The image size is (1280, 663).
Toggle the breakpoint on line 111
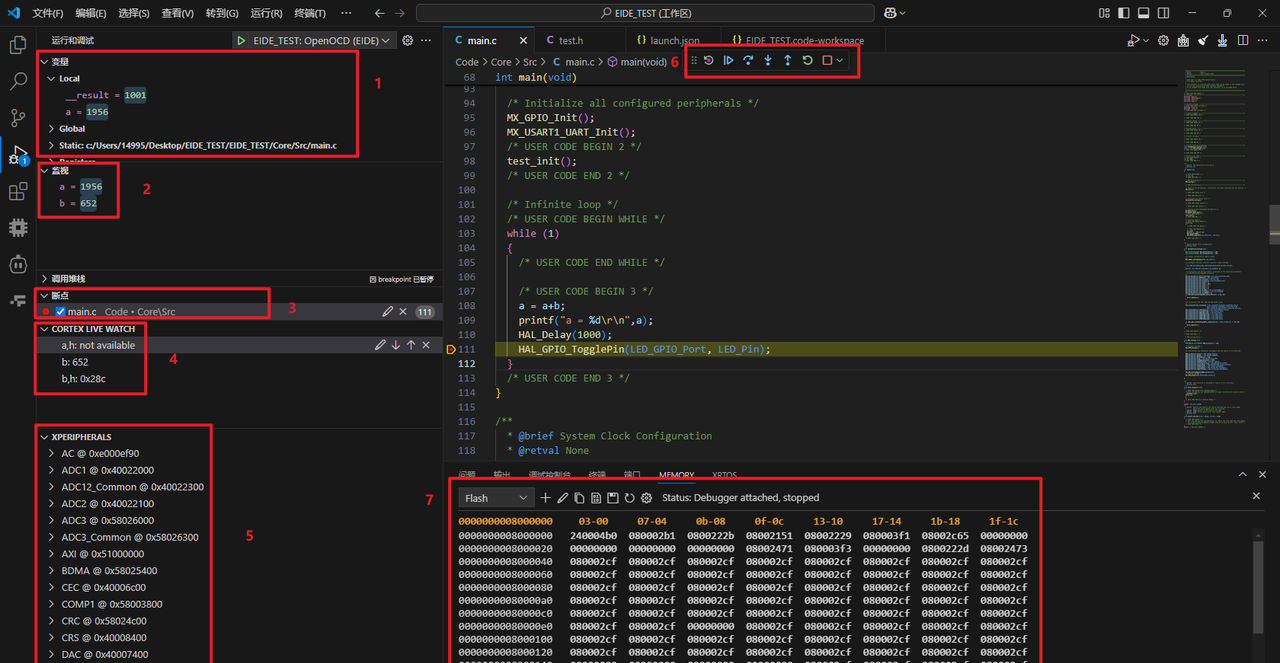coord(450,349)
